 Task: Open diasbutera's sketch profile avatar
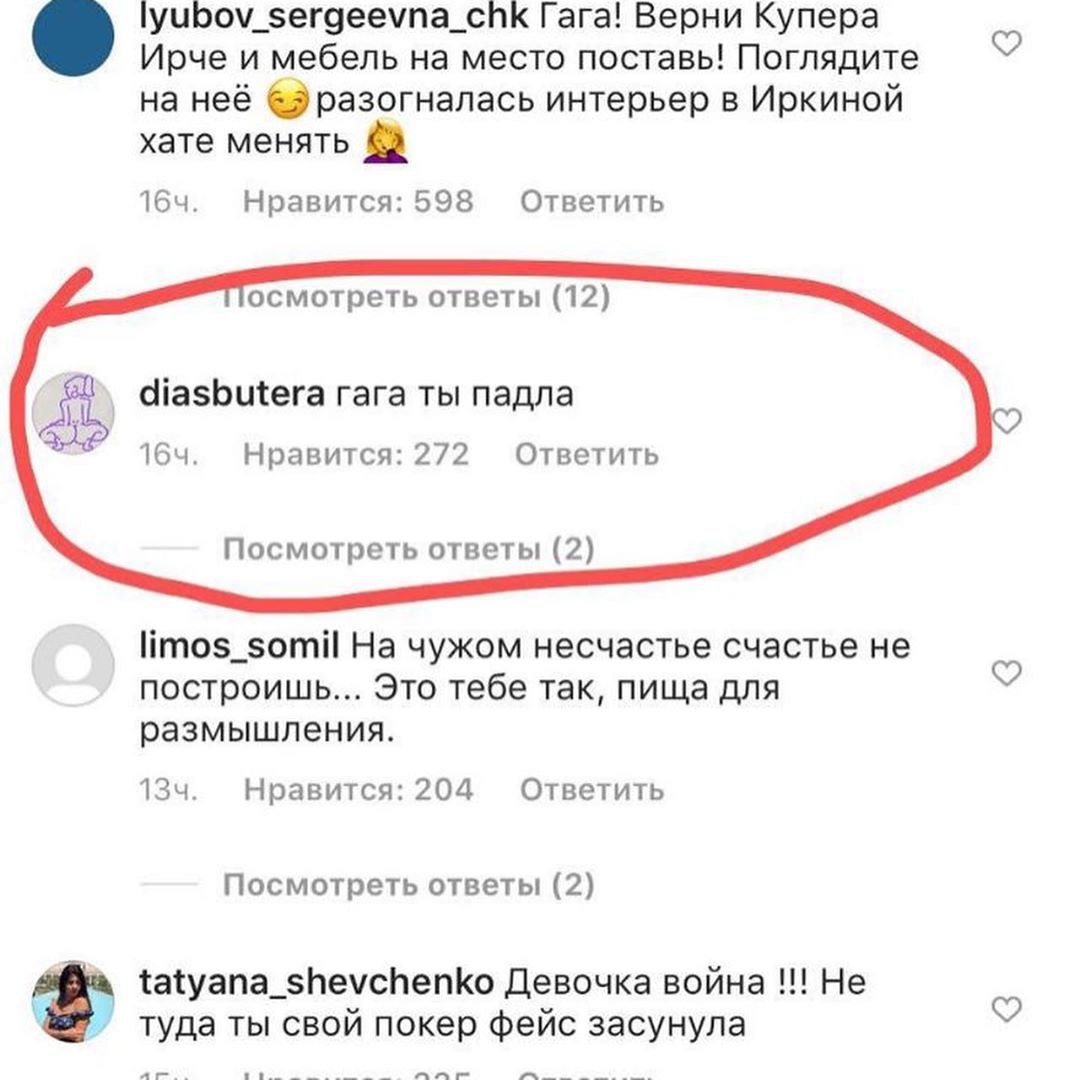click(x=73, y=413)
